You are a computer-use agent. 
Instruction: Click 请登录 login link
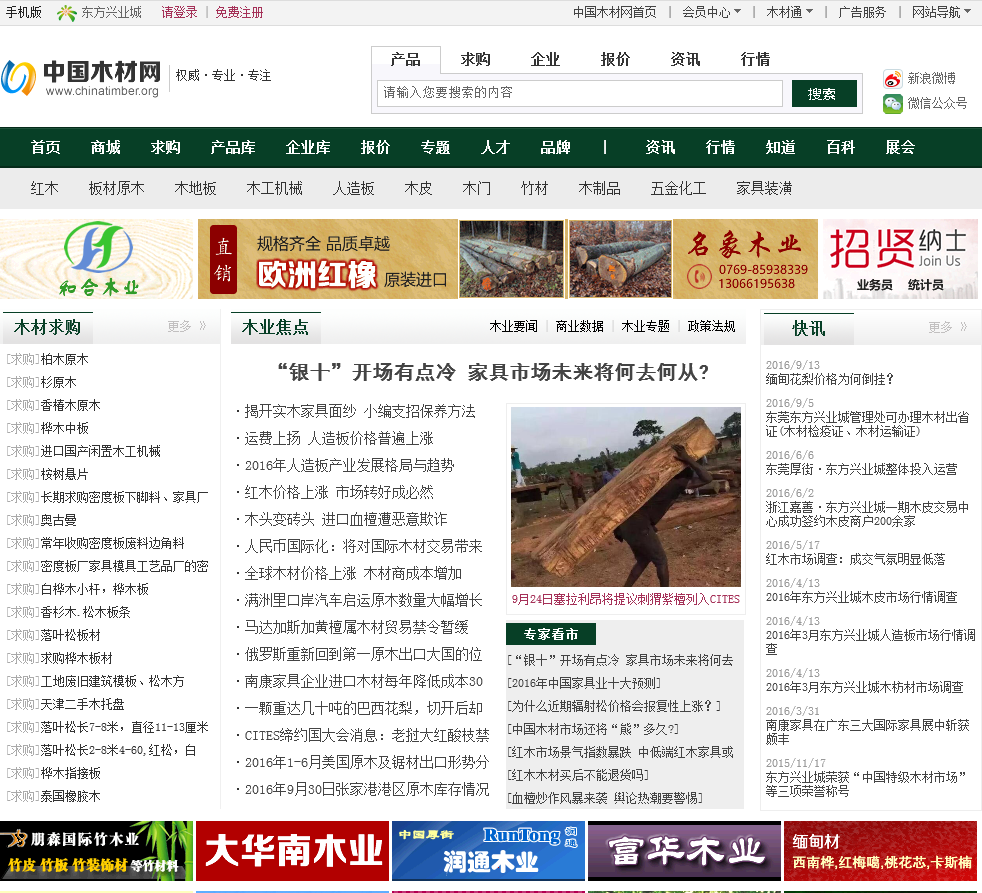tap(179, 12)
